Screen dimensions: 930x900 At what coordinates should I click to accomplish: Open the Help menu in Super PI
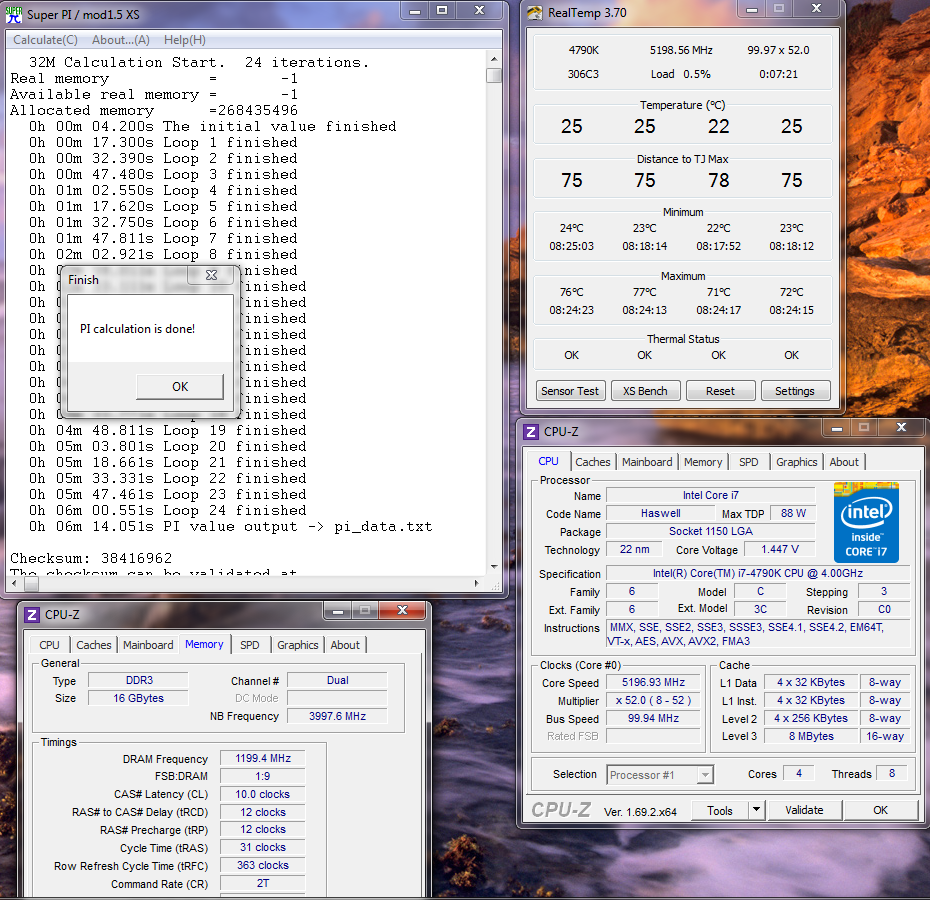coord(184,40)
